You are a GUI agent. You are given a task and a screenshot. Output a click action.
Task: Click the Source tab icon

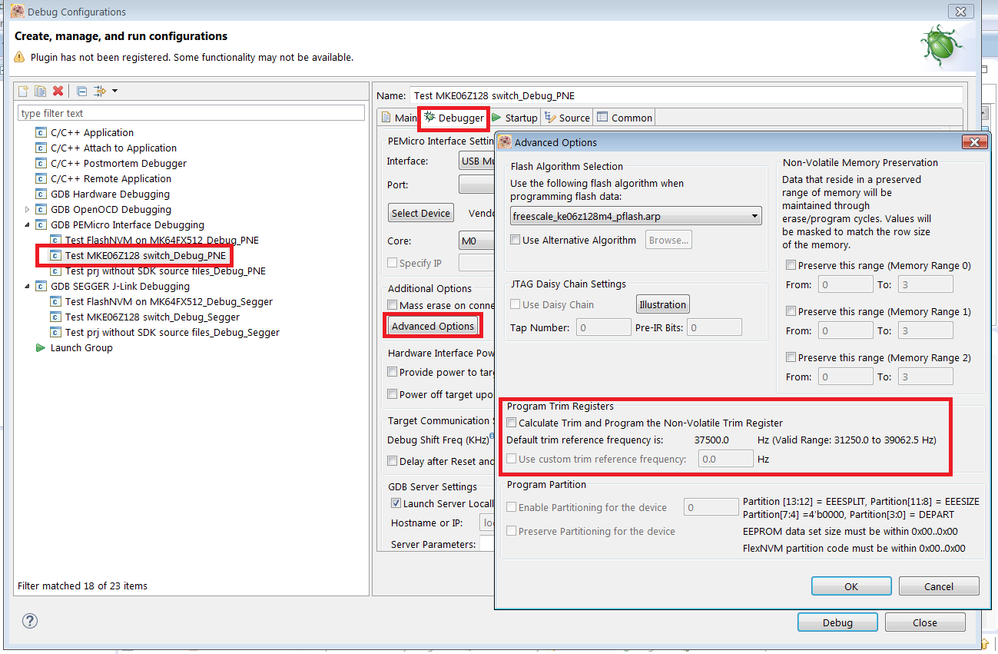pyautogui.click(x=550, y=117)
